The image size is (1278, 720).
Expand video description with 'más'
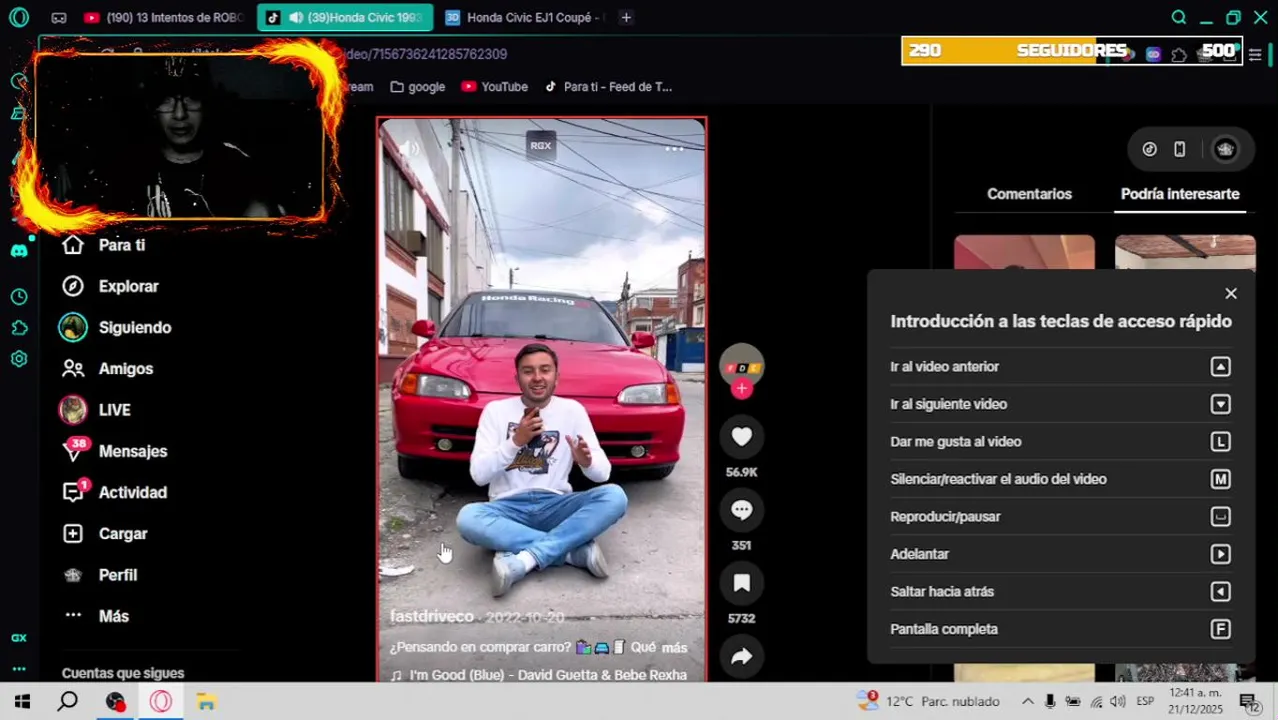point(674,647)
